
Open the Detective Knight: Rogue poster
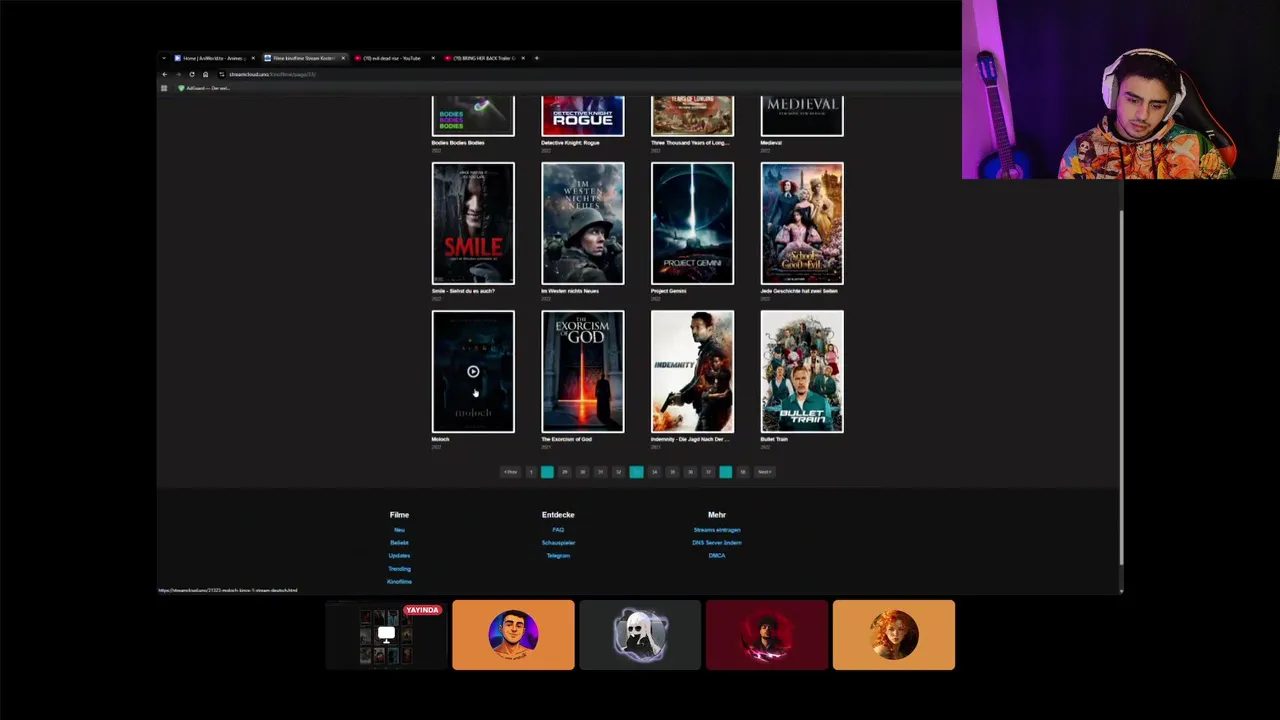pos(582,116)
